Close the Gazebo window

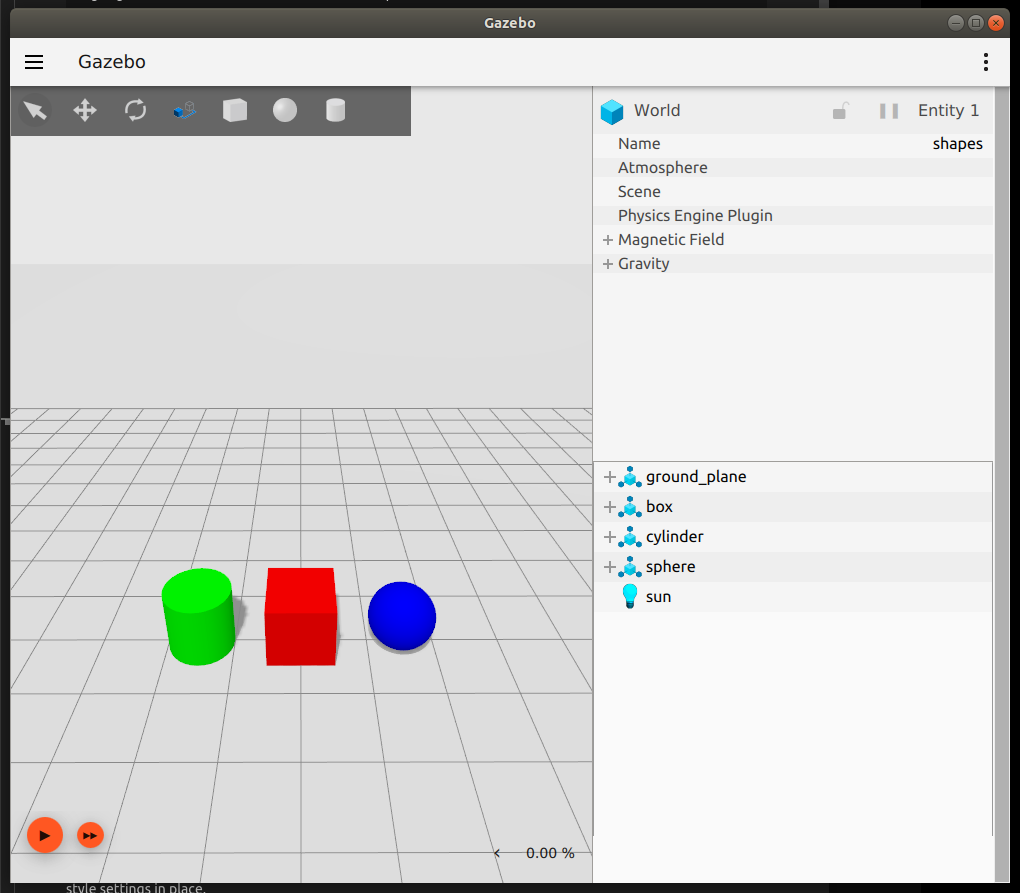[996, 23]
